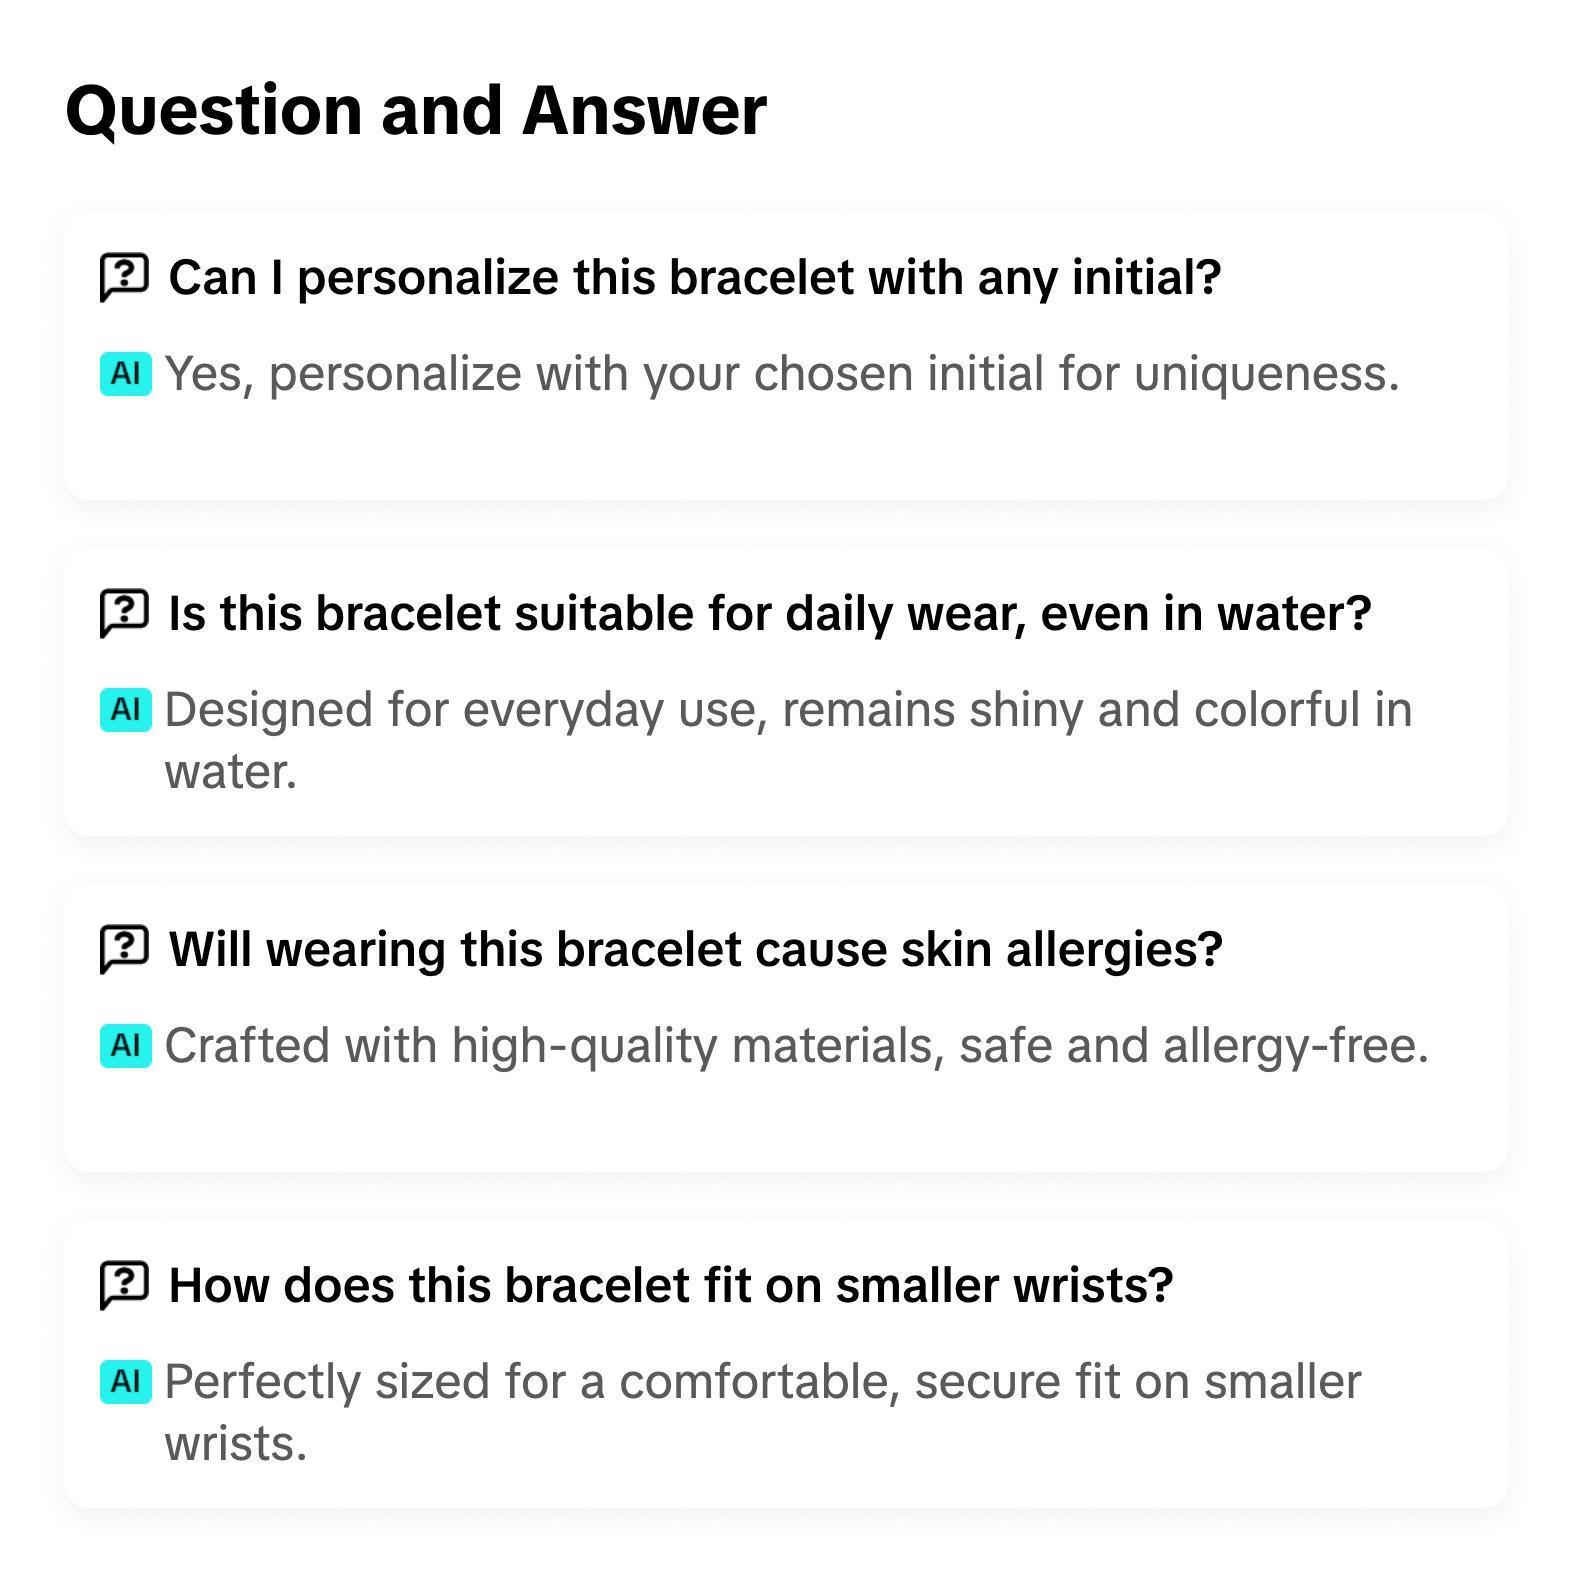This screenshot has height=1572, width=1572.
Task: Click question icon beside smaller wrists question
Action: point(125,1285)
